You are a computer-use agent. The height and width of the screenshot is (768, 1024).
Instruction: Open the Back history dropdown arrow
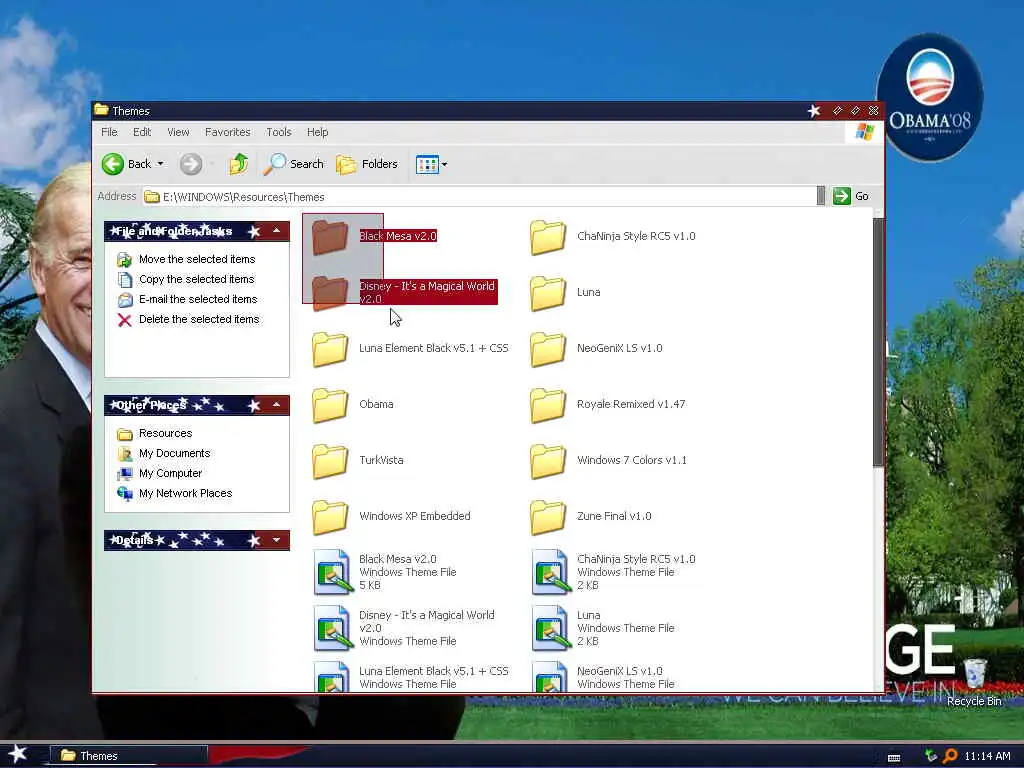click(x=161, y=164)
